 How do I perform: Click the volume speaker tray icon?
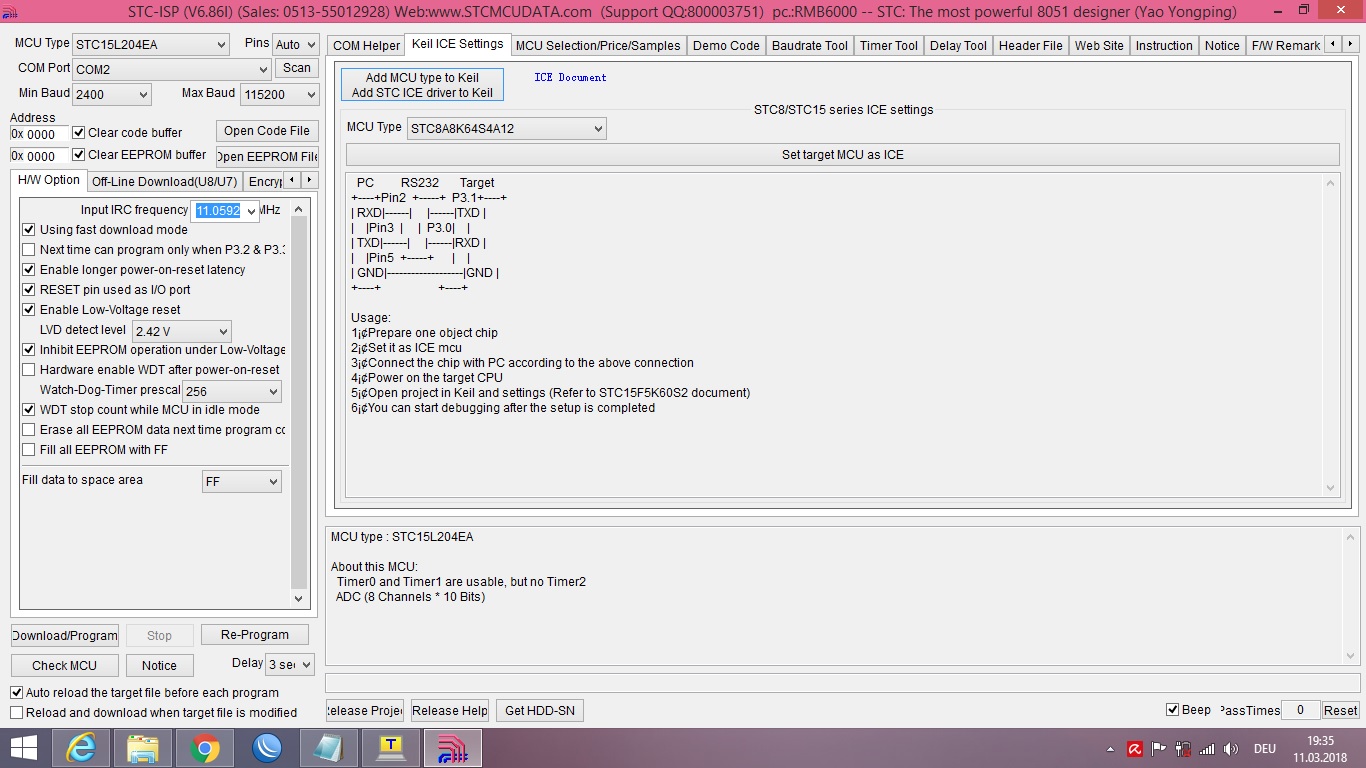coord(1231,749)
